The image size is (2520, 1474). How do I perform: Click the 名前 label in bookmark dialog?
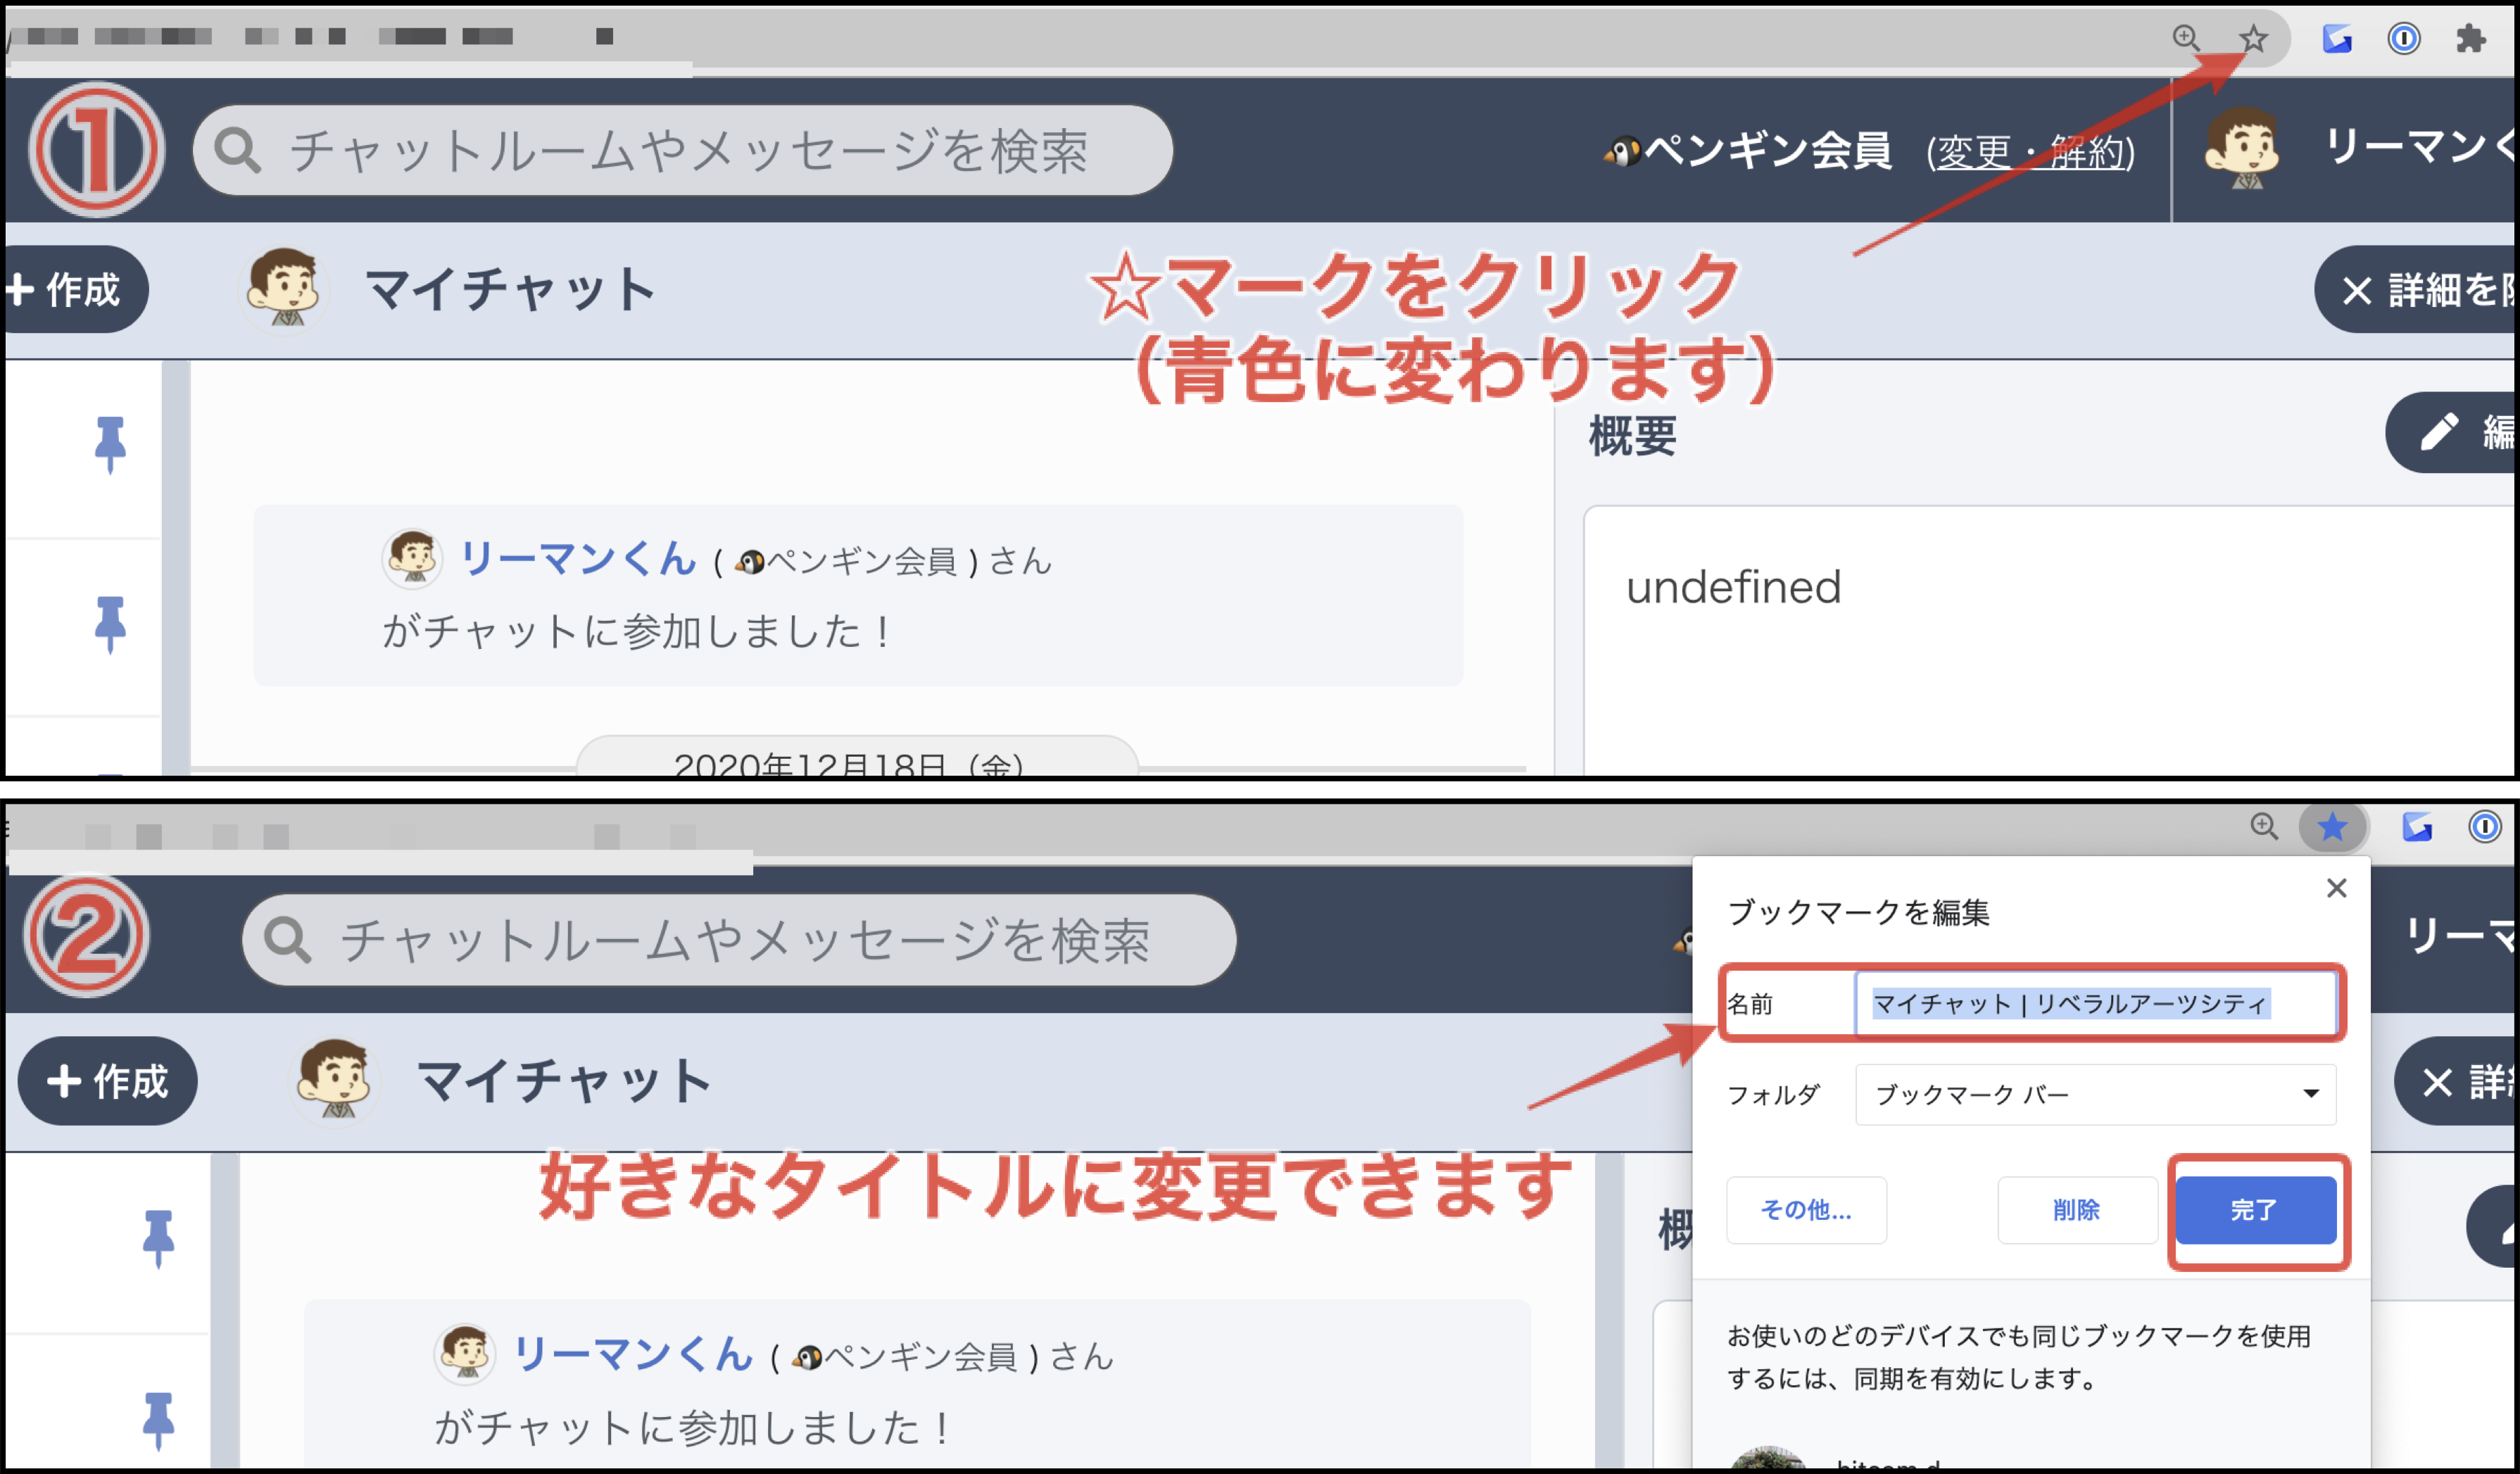point(1749,1003)
